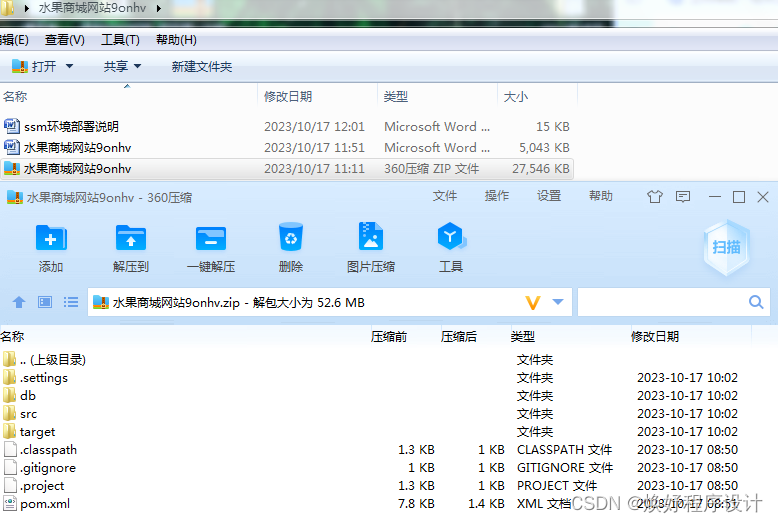The width and height of the screenshot is (778, 523).
Task: Switch to the icon view mode button
Action: [45, 302]
